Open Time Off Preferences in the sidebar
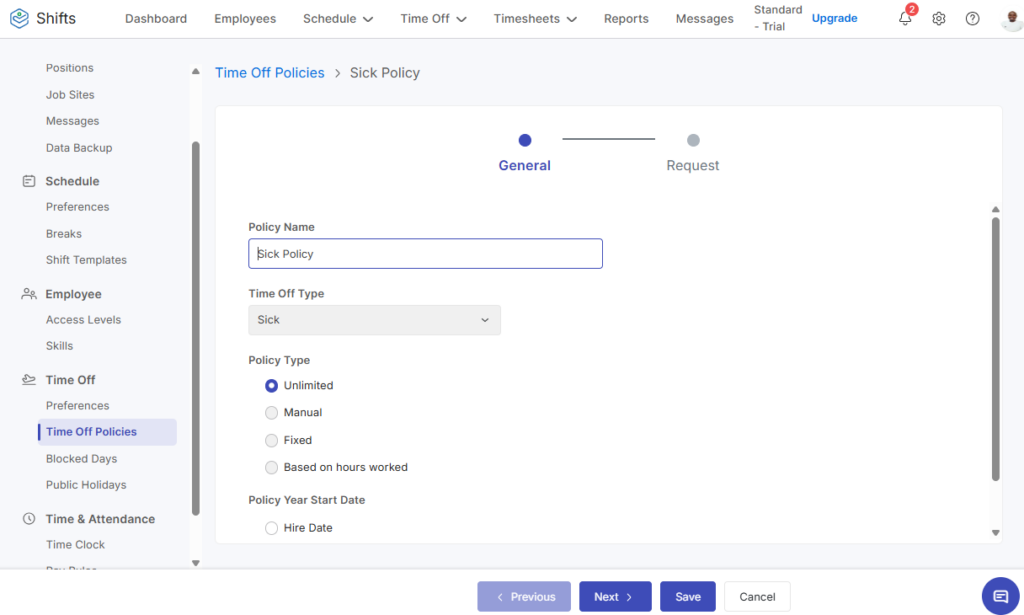The height and width of the screenshot is (615, 1024). coord(77,405)
